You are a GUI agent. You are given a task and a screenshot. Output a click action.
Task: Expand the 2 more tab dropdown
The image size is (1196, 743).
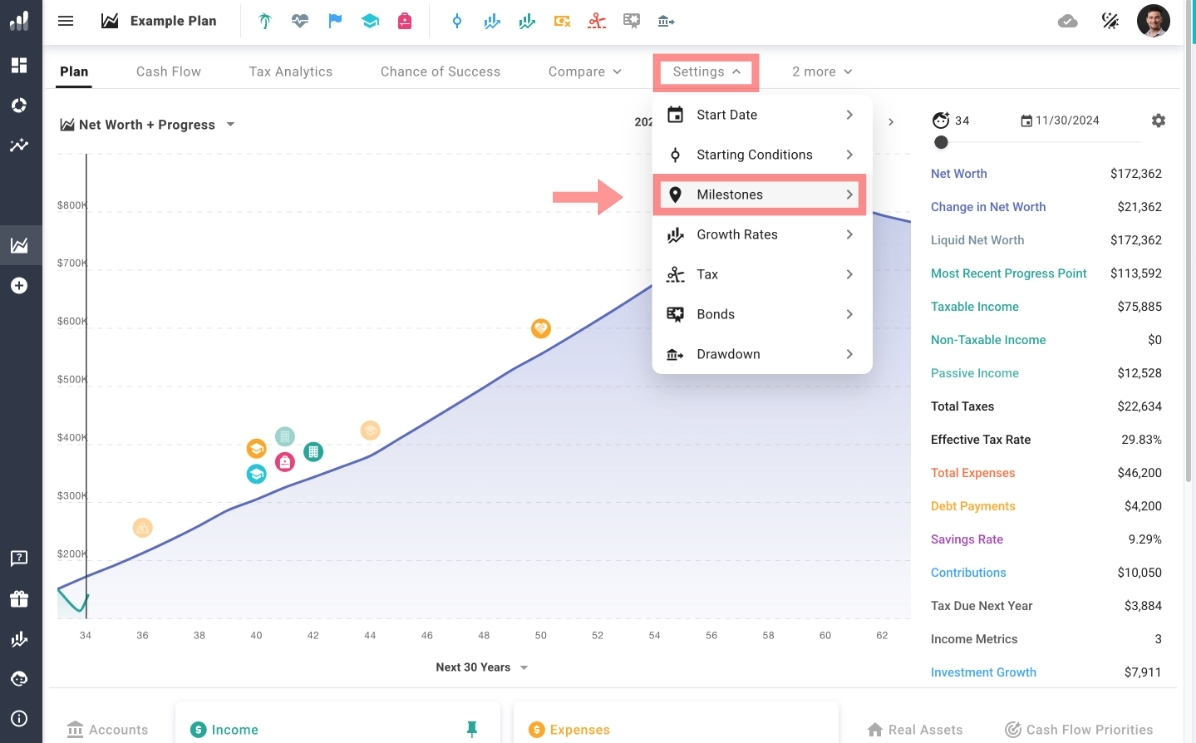822,72
